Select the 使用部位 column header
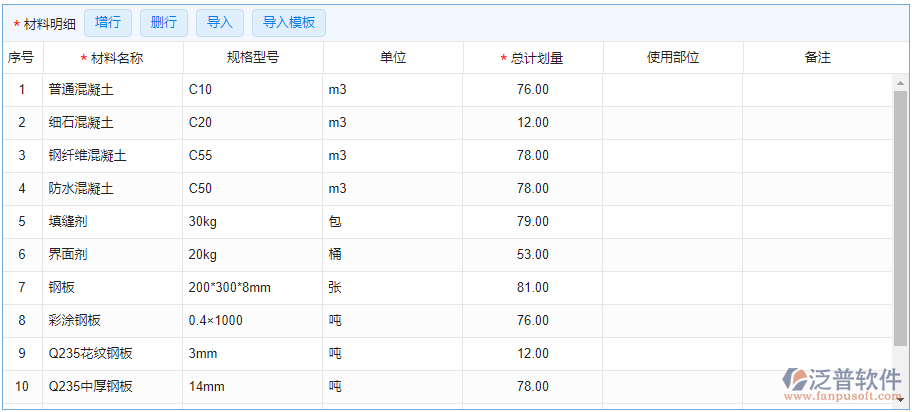Image resolution: width=912 pixels, height=412 pixels. click(x=673, y=58)
